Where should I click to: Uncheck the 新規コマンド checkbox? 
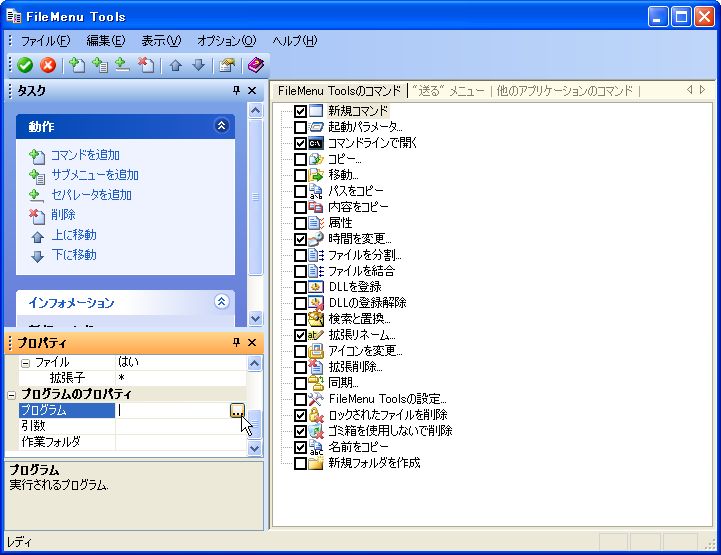(x=300, y=111)
